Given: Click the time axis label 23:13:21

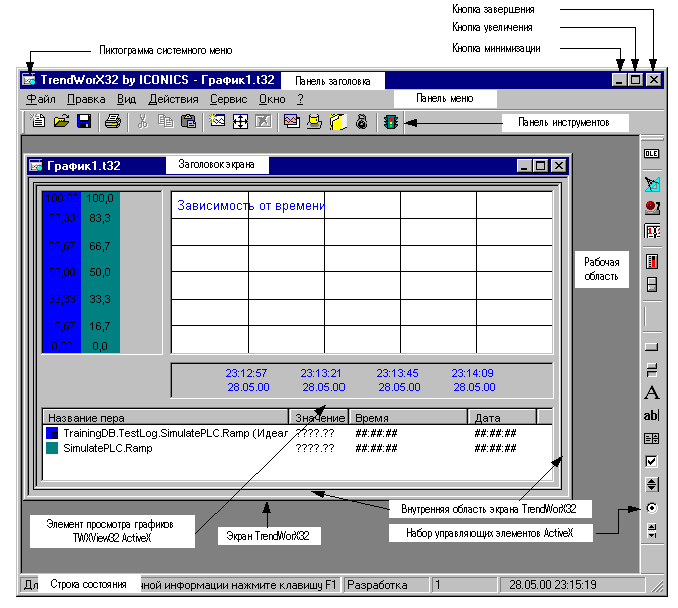Looking at the screenshot, I should pos(321,373).
